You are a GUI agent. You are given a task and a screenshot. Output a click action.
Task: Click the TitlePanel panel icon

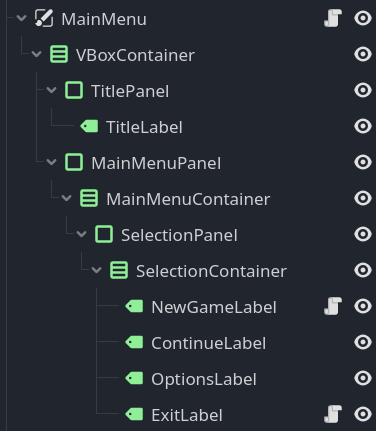pyautogui.click(x=74, y=90)
